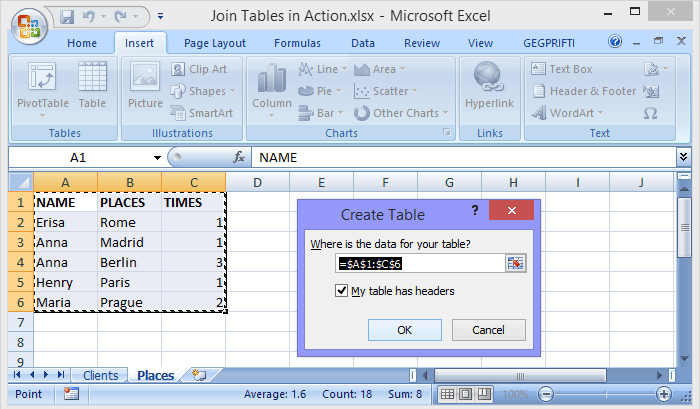The height and width of the screenshot is (409, 700).
Task: Switch to Page Layout view in status bar
Action: pos(466,394)
